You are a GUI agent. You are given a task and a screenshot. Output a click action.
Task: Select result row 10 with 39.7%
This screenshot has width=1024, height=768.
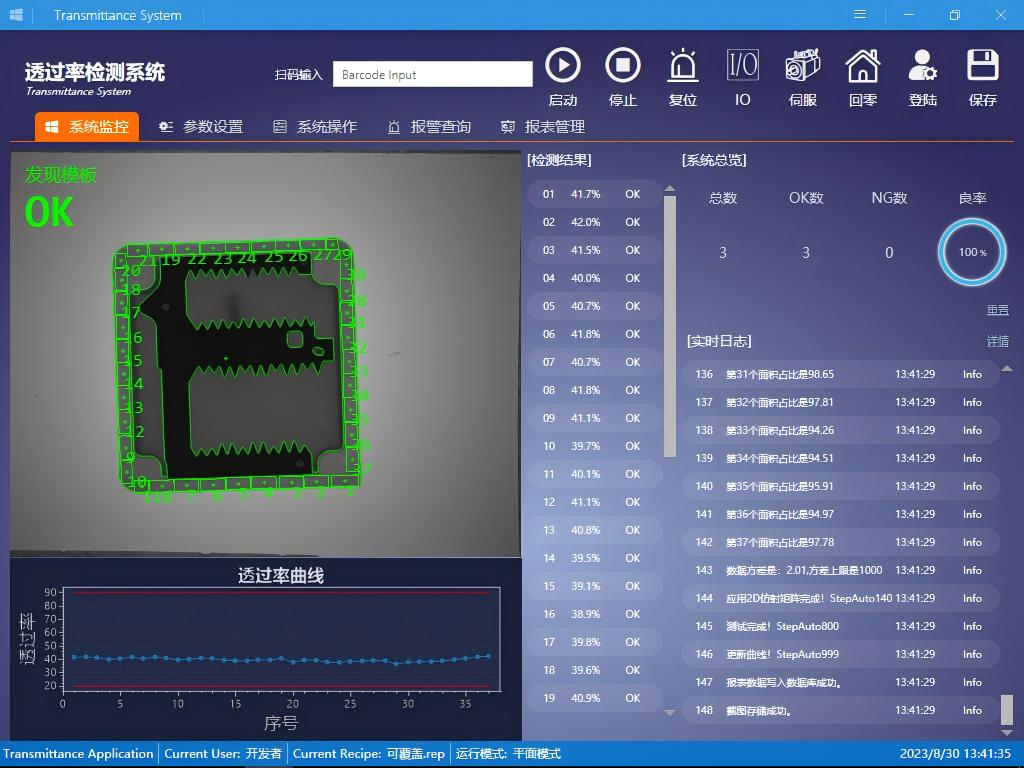click(594, 446)
